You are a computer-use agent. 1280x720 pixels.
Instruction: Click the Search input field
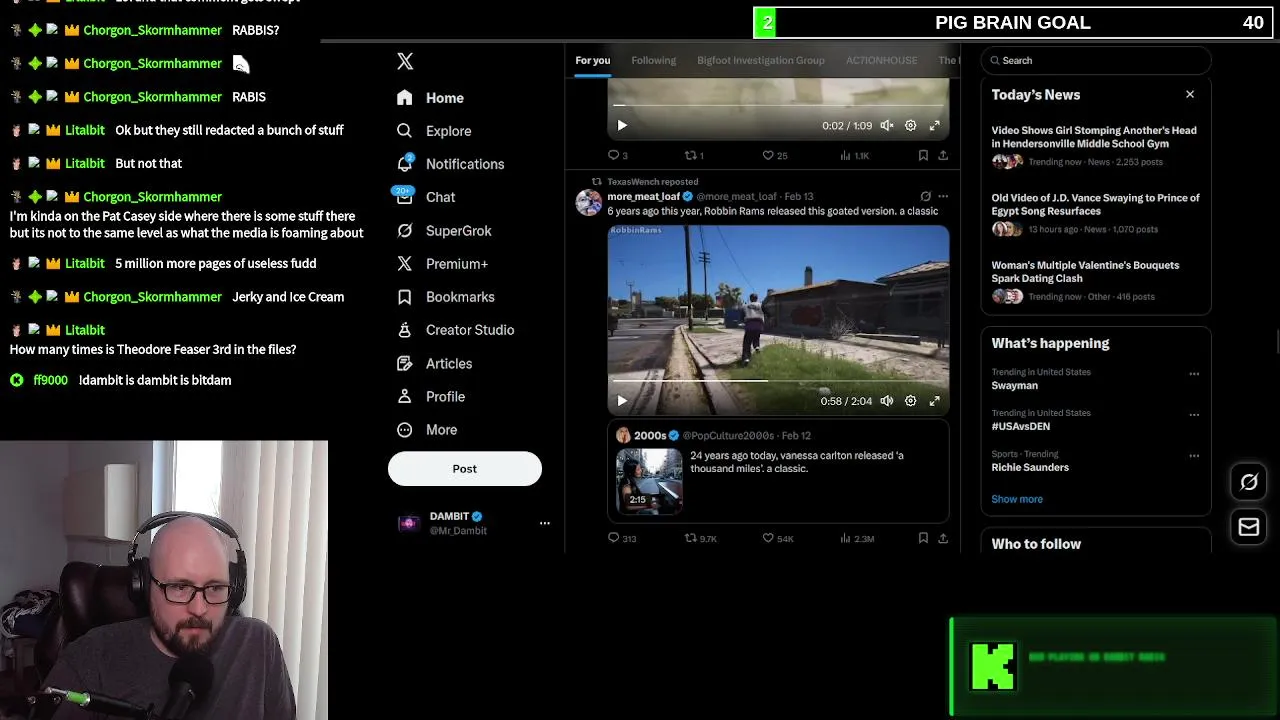pos(1096,61)
